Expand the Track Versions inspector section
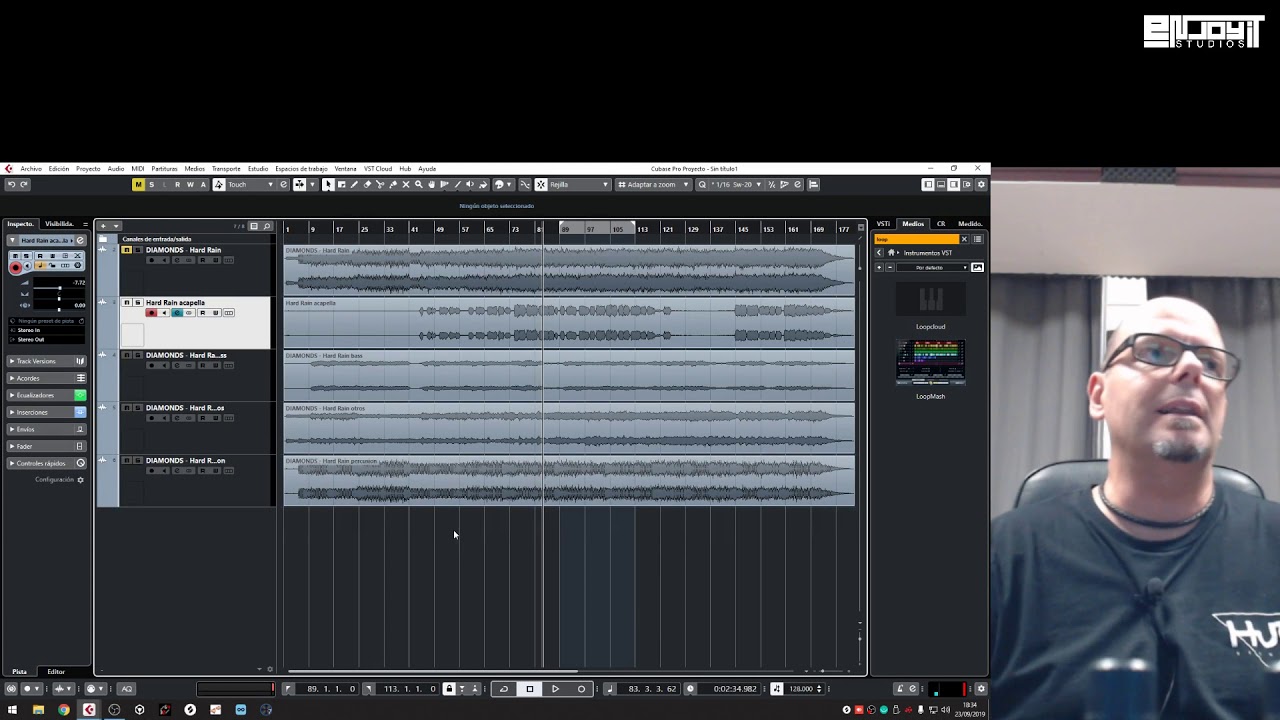Viewport: 1280px width, 720px height. coord(46,361)
